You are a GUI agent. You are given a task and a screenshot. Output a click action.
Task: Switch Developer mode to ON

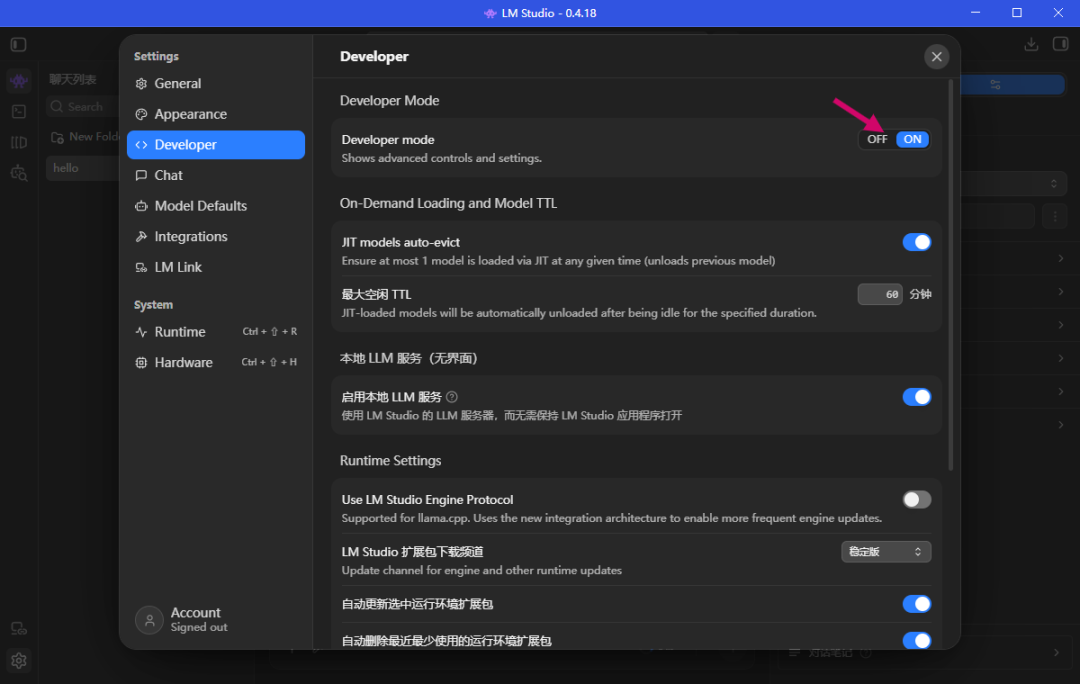pyautogui.click(x=913, y=139)
